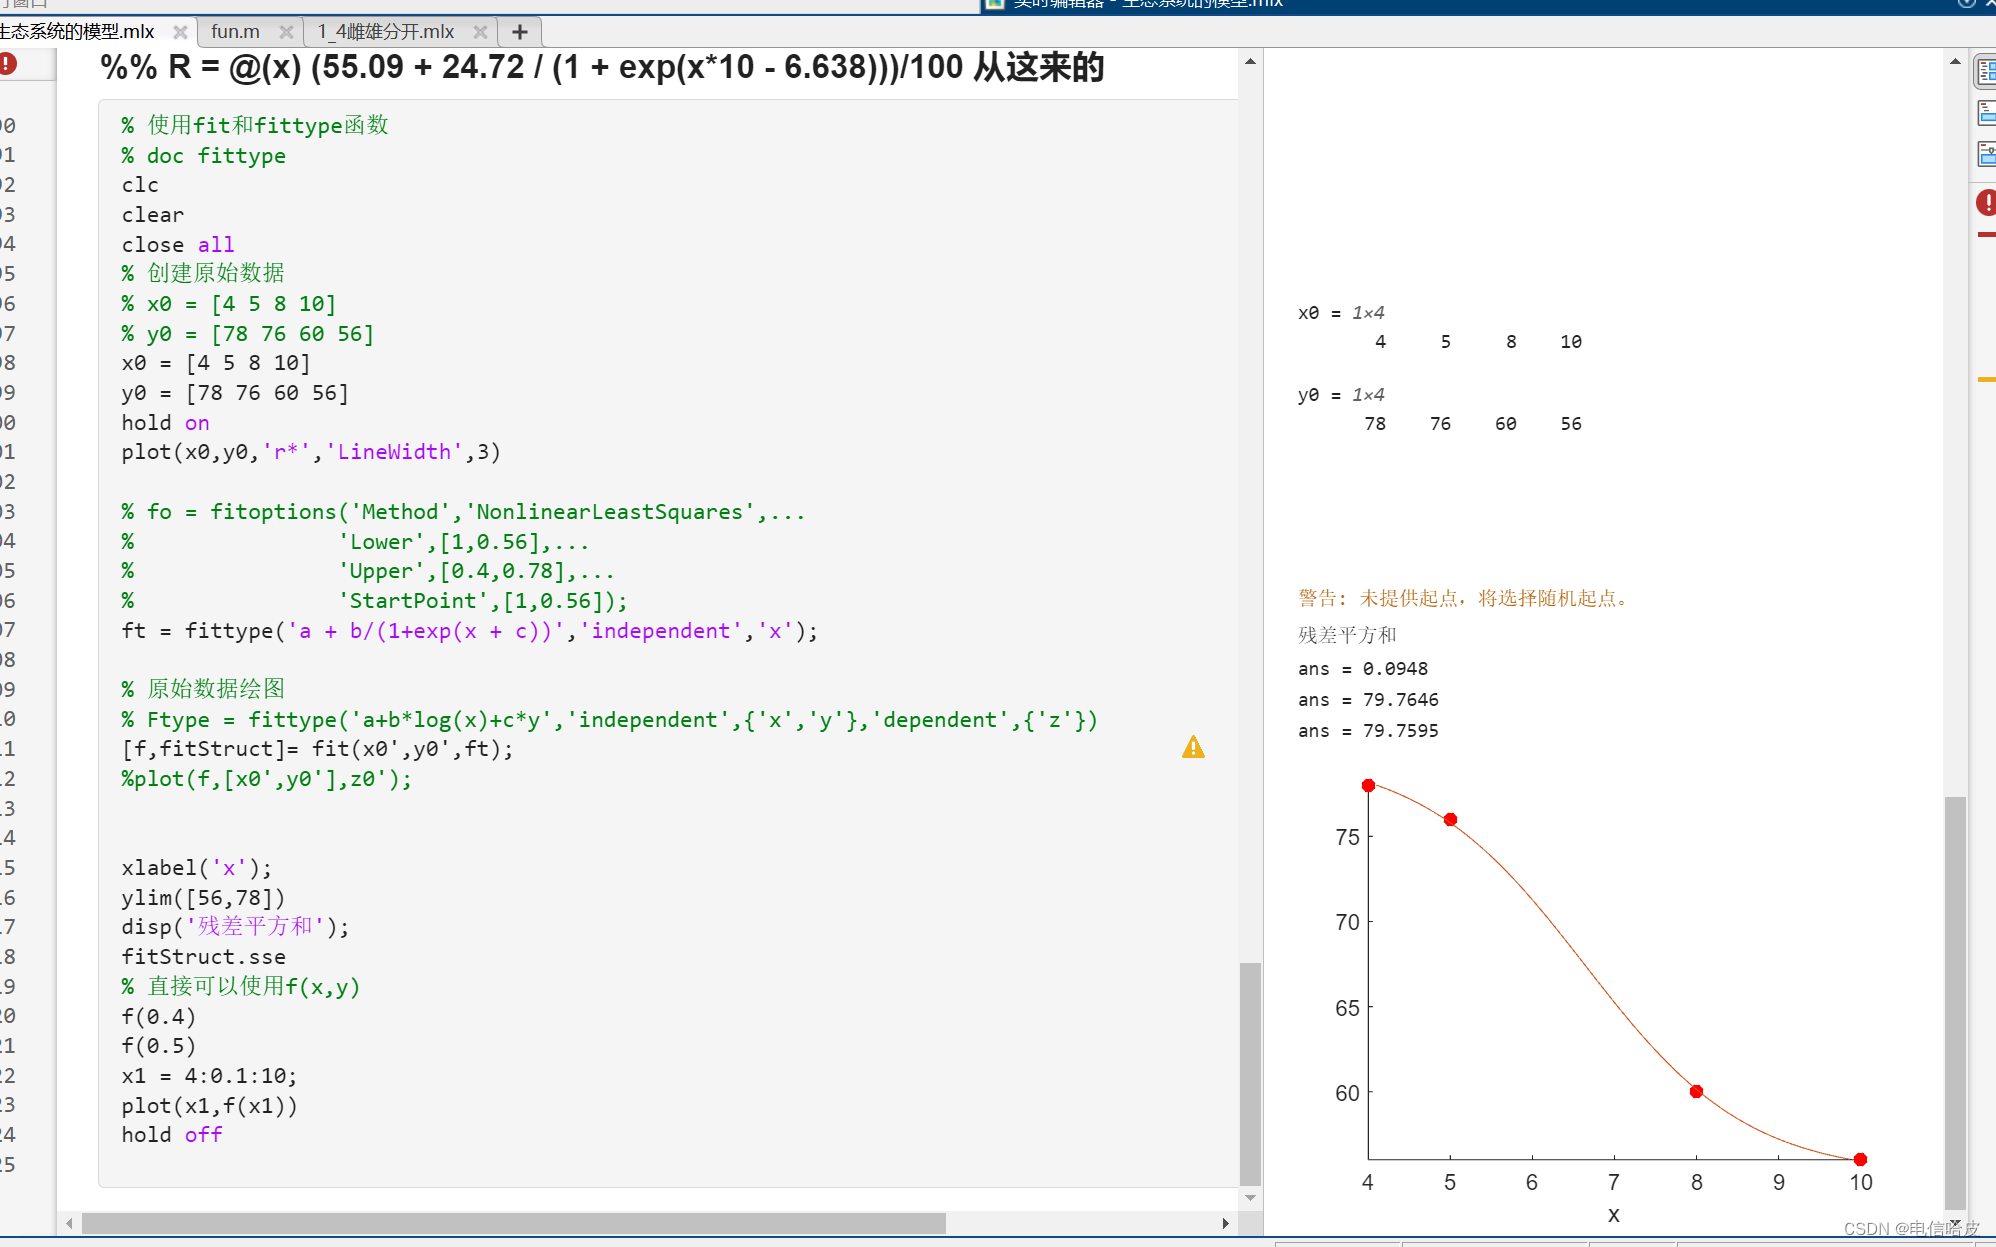Close the fun.m tab

(286, 32)
